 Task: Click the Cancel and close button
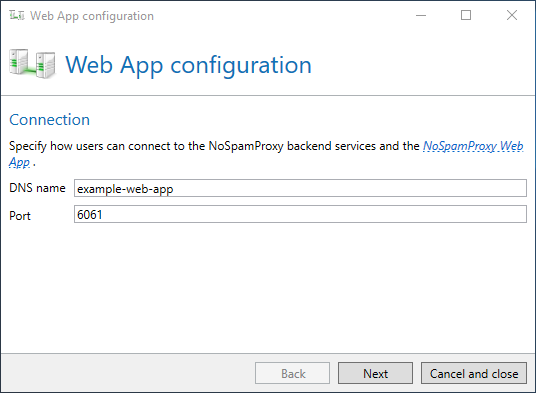pos(474,373)
